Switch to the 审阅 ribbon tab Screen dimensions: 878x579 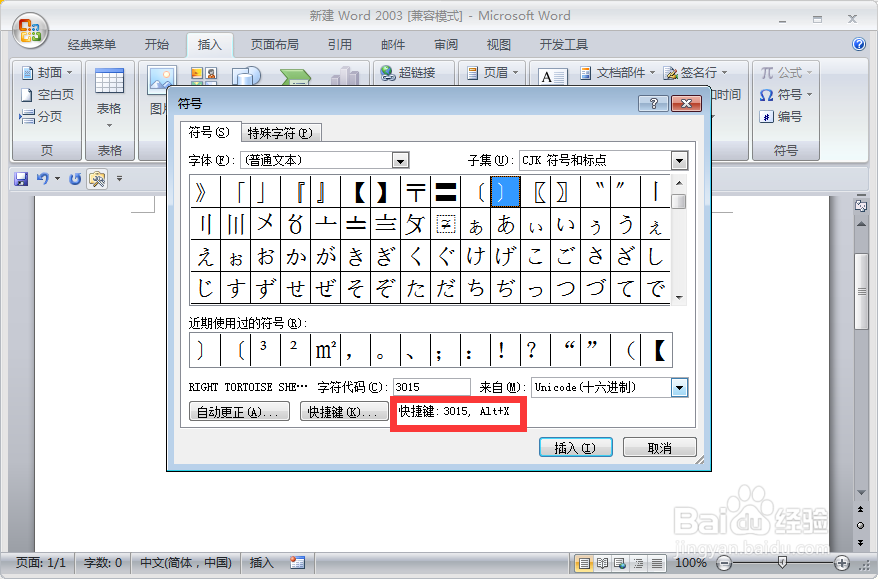click(x=446, y=45)
